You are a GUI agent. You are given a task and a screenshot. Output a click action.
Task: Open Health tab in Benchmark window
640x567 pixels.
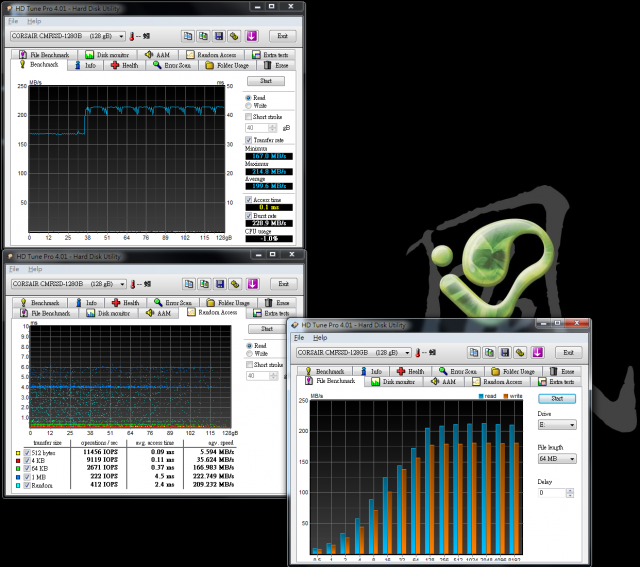click(x=124, y=65)
